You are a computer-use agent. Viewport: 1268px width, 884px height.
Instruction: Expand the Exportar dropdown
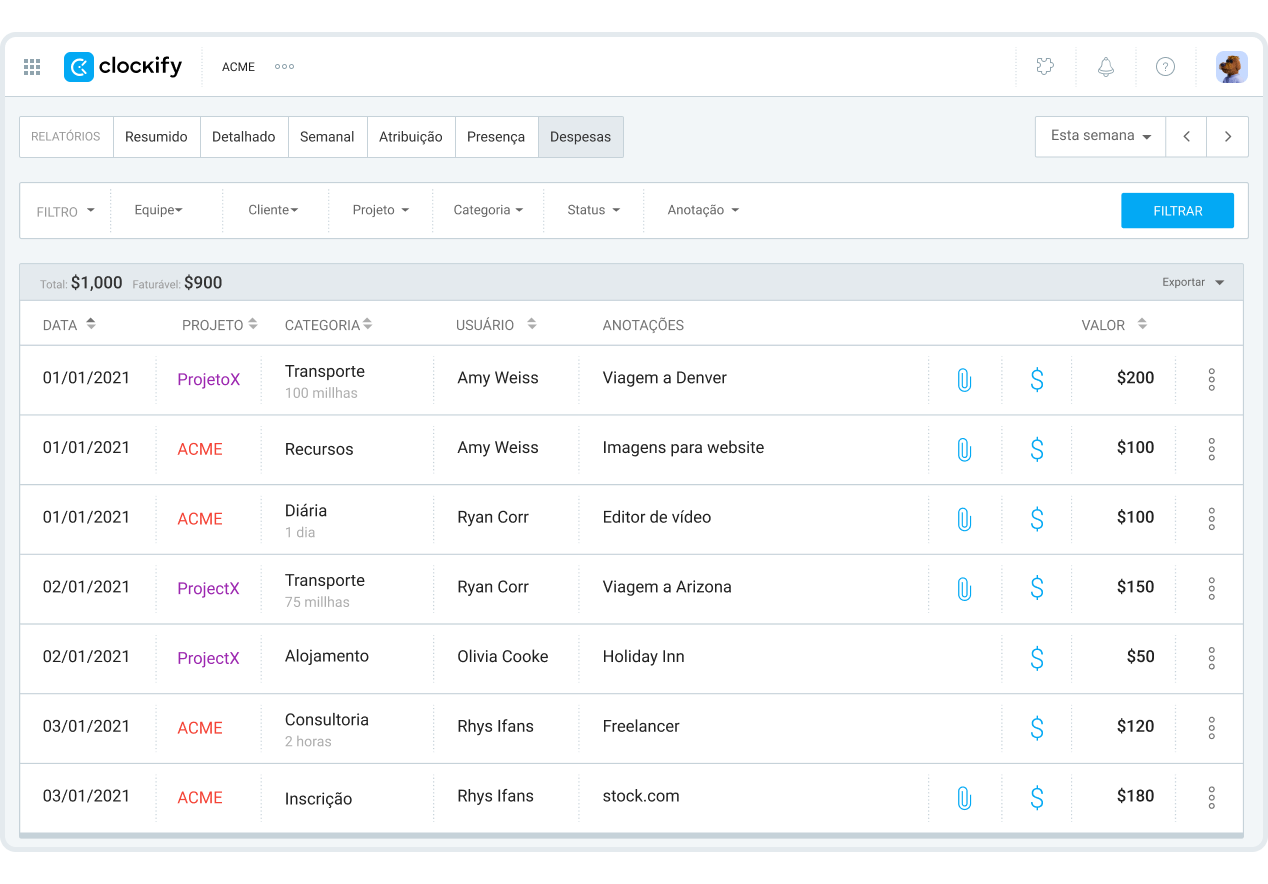click(x=1193, y=282)
